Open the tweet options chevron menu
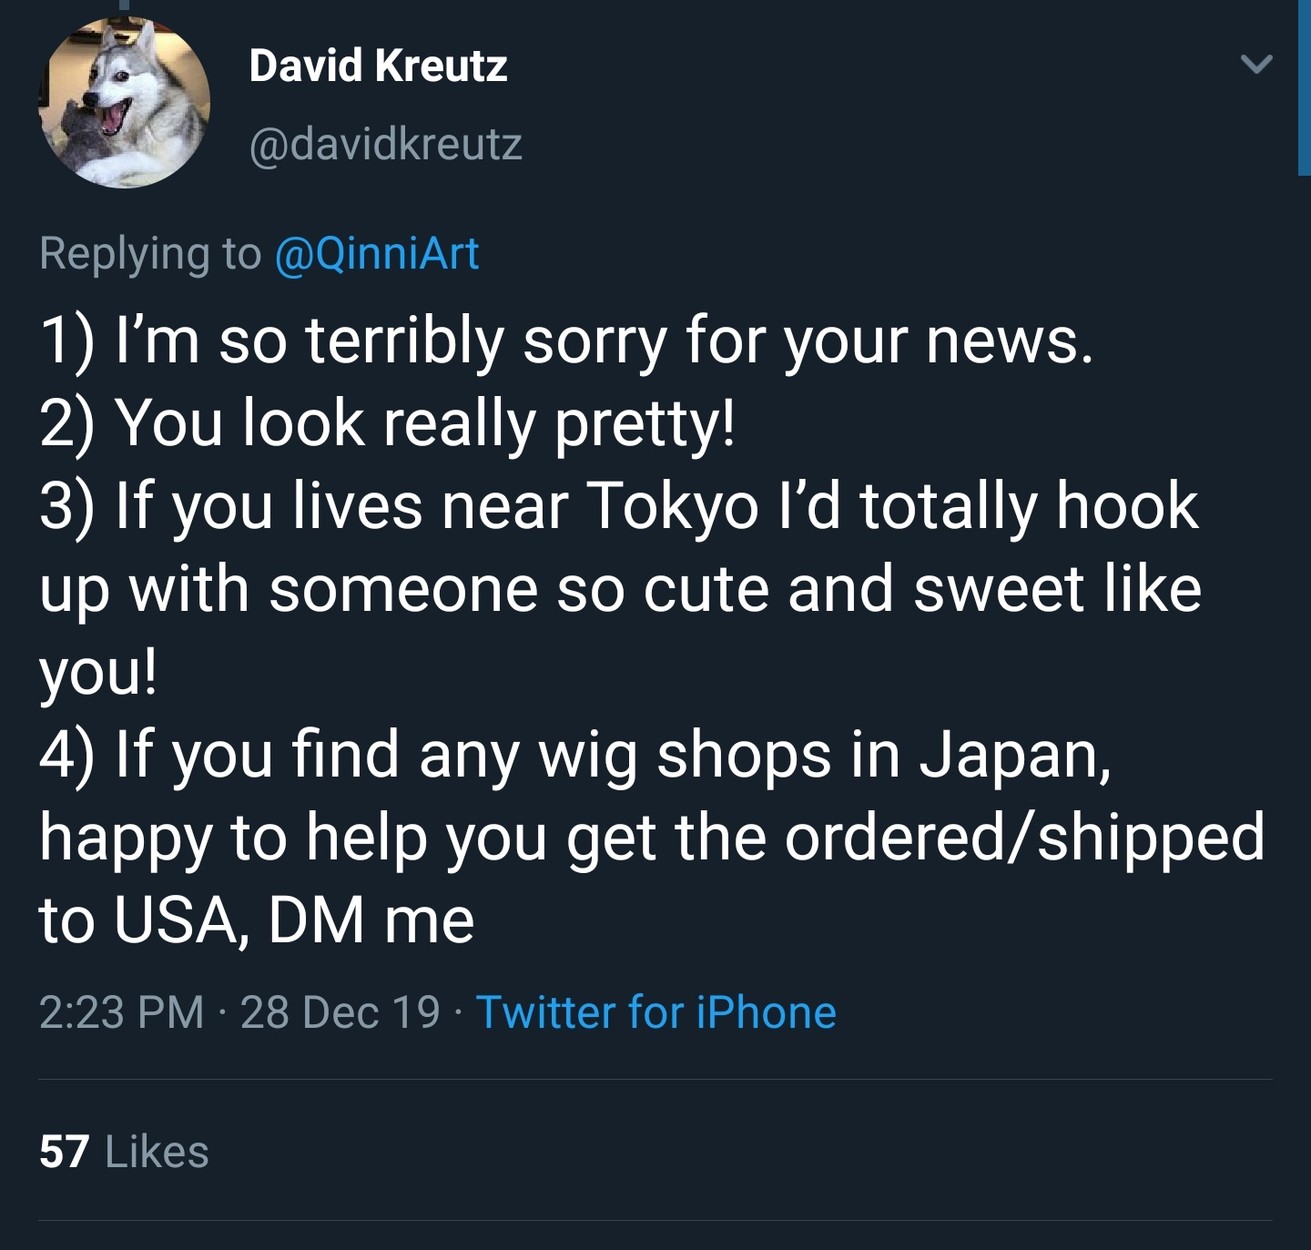The width and height of the screenshot is (1311, 1250). coord(1256,65)
